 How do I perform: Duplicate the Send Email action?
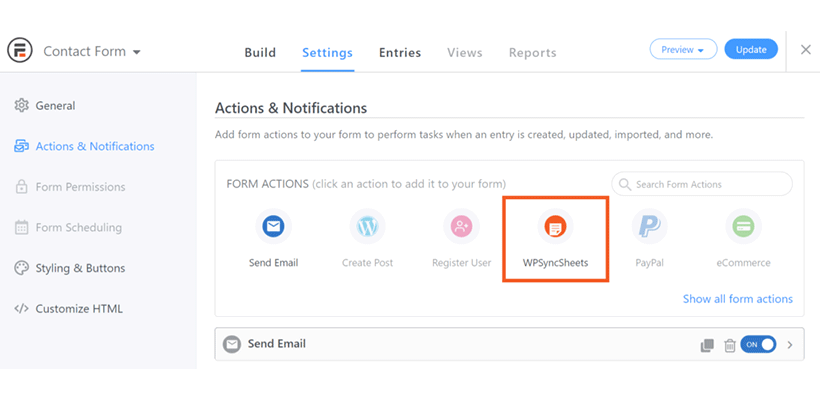pyautogui.click(x=707, y=345)
